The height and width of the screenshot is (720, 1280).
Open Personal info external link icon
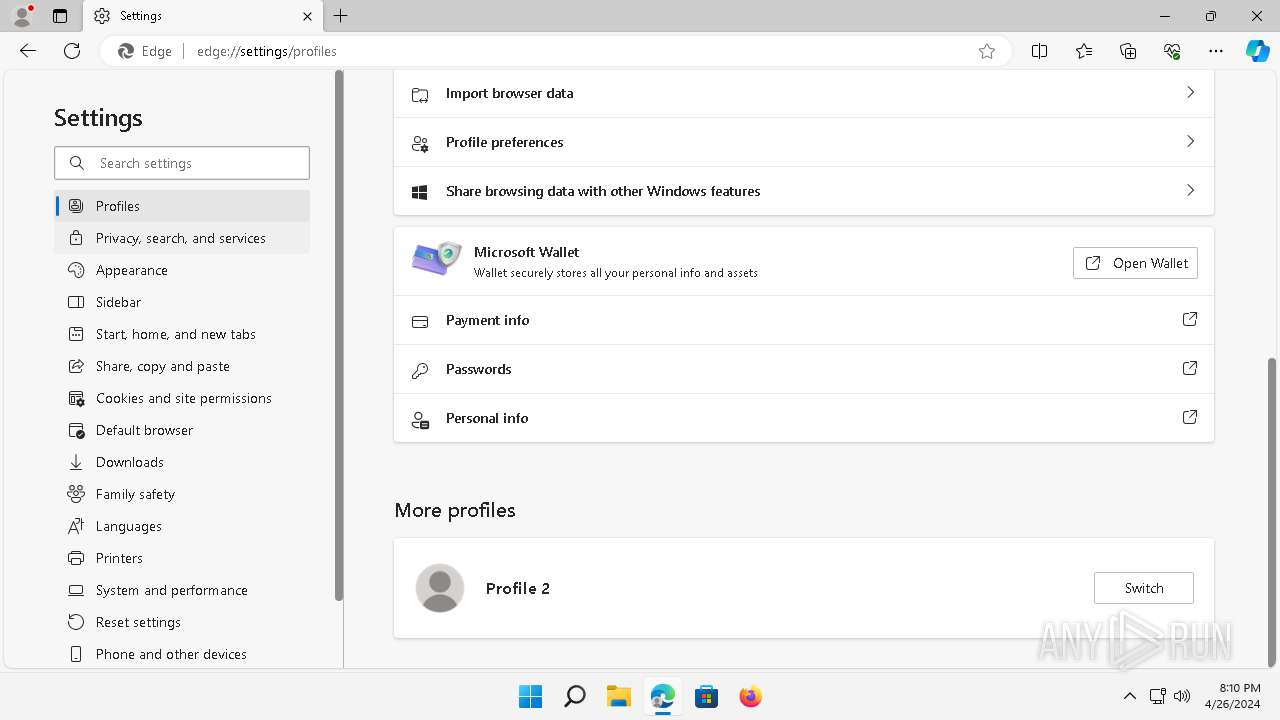(1190, 417)
